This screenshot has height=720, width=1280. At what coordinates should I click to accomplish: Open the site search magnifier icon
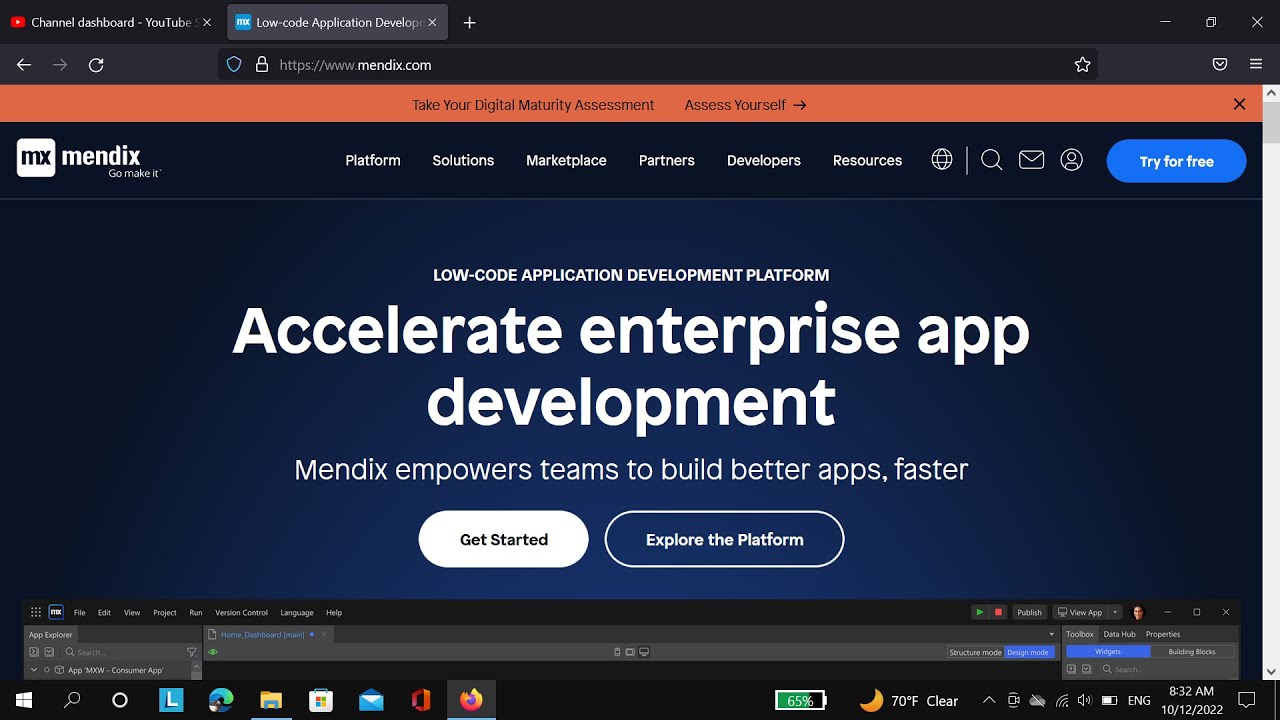991,160
